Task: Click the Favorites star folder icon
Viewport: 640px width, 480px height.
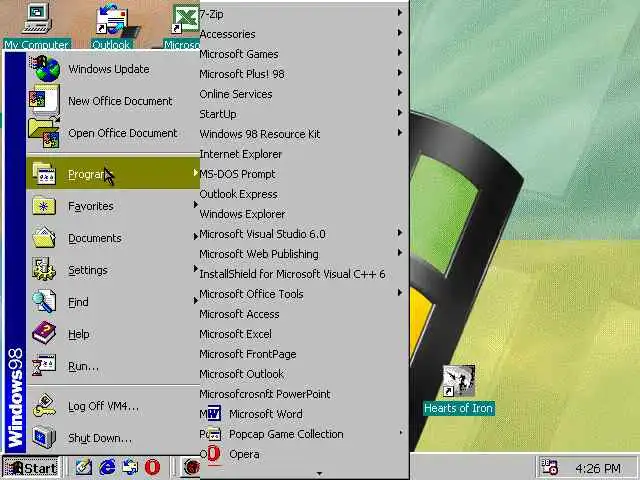Action: pyautogui.click(x=44, y=206)
